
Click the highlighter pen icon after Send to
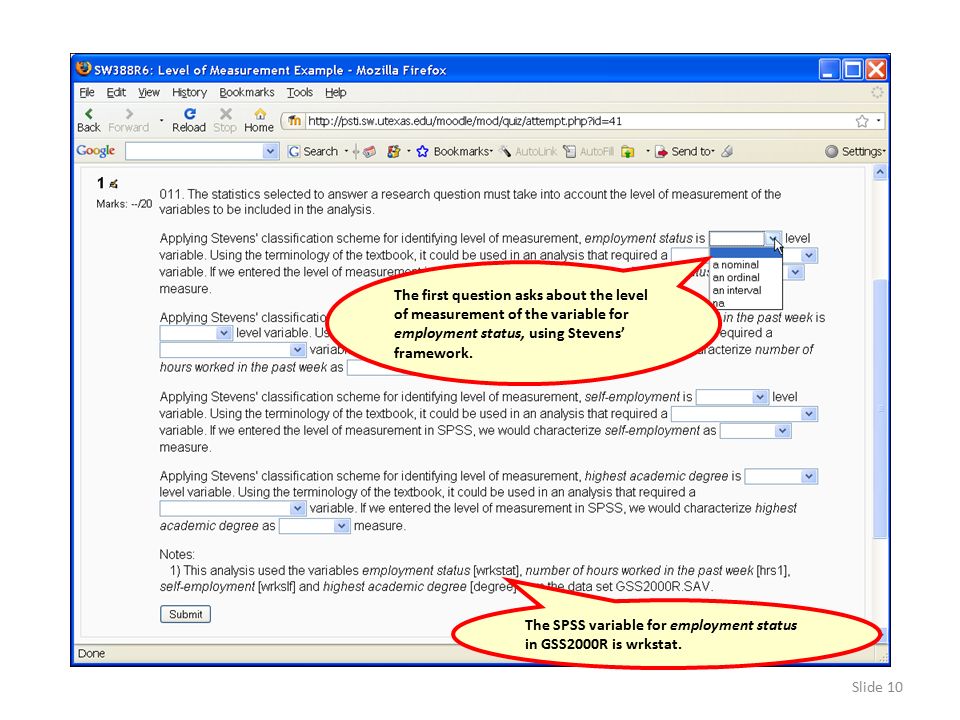(x=727, y=151)
